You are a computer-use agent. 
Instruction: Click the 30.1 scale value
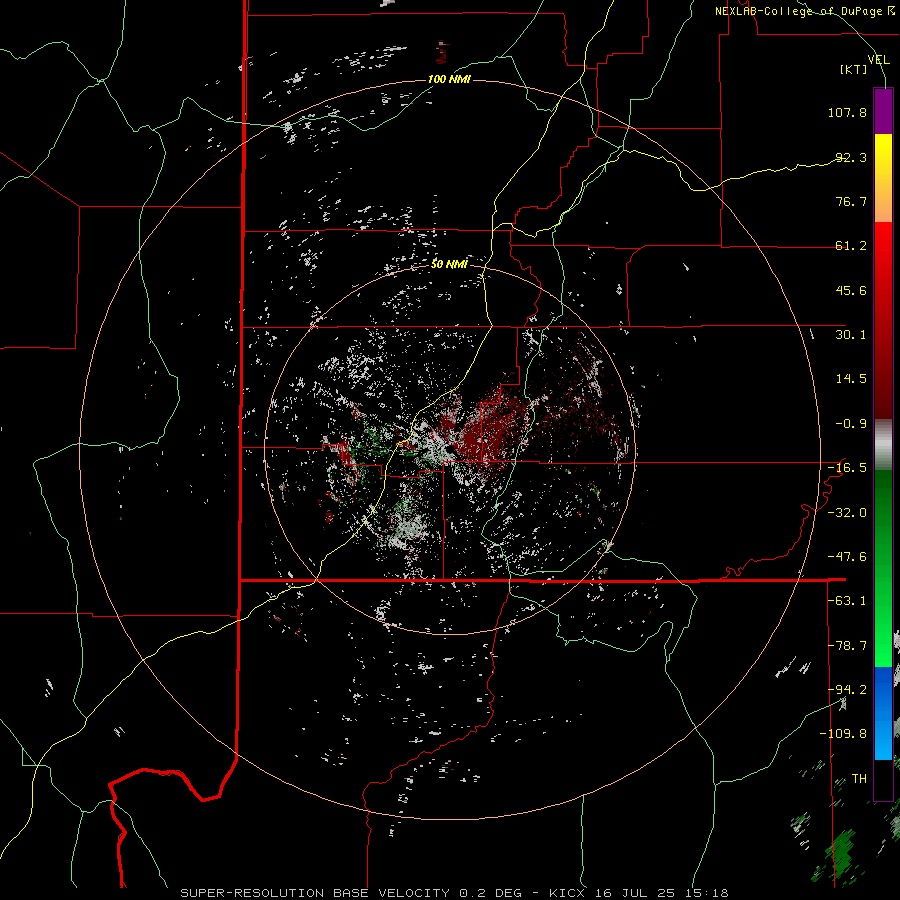click(851, 335)
